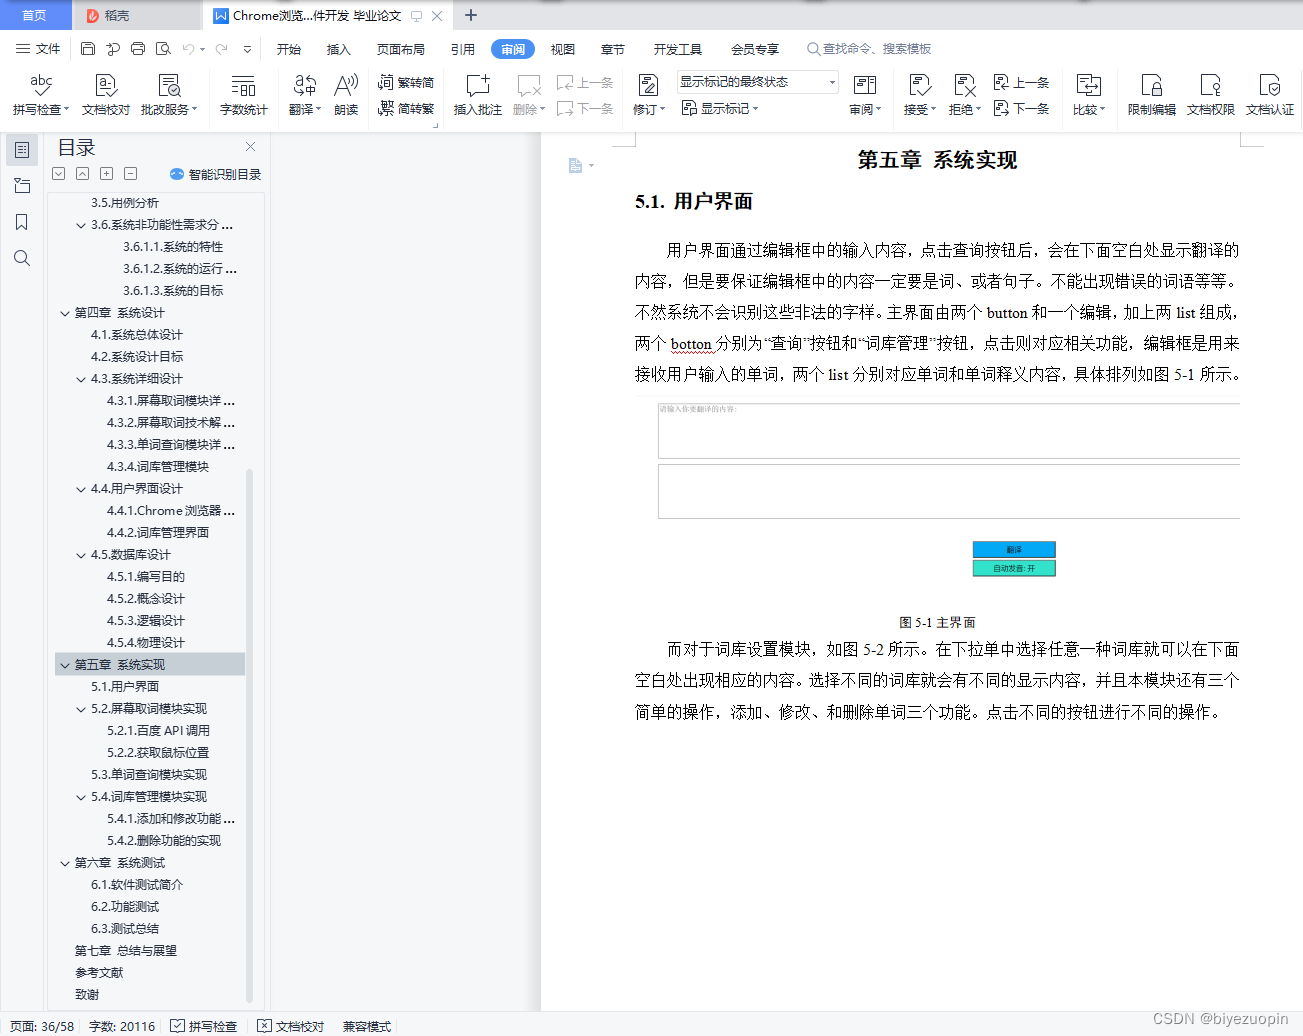Open the 章节 ribbon tab
Viewport: 1303px width, 1036px height.
pos(613,49)
